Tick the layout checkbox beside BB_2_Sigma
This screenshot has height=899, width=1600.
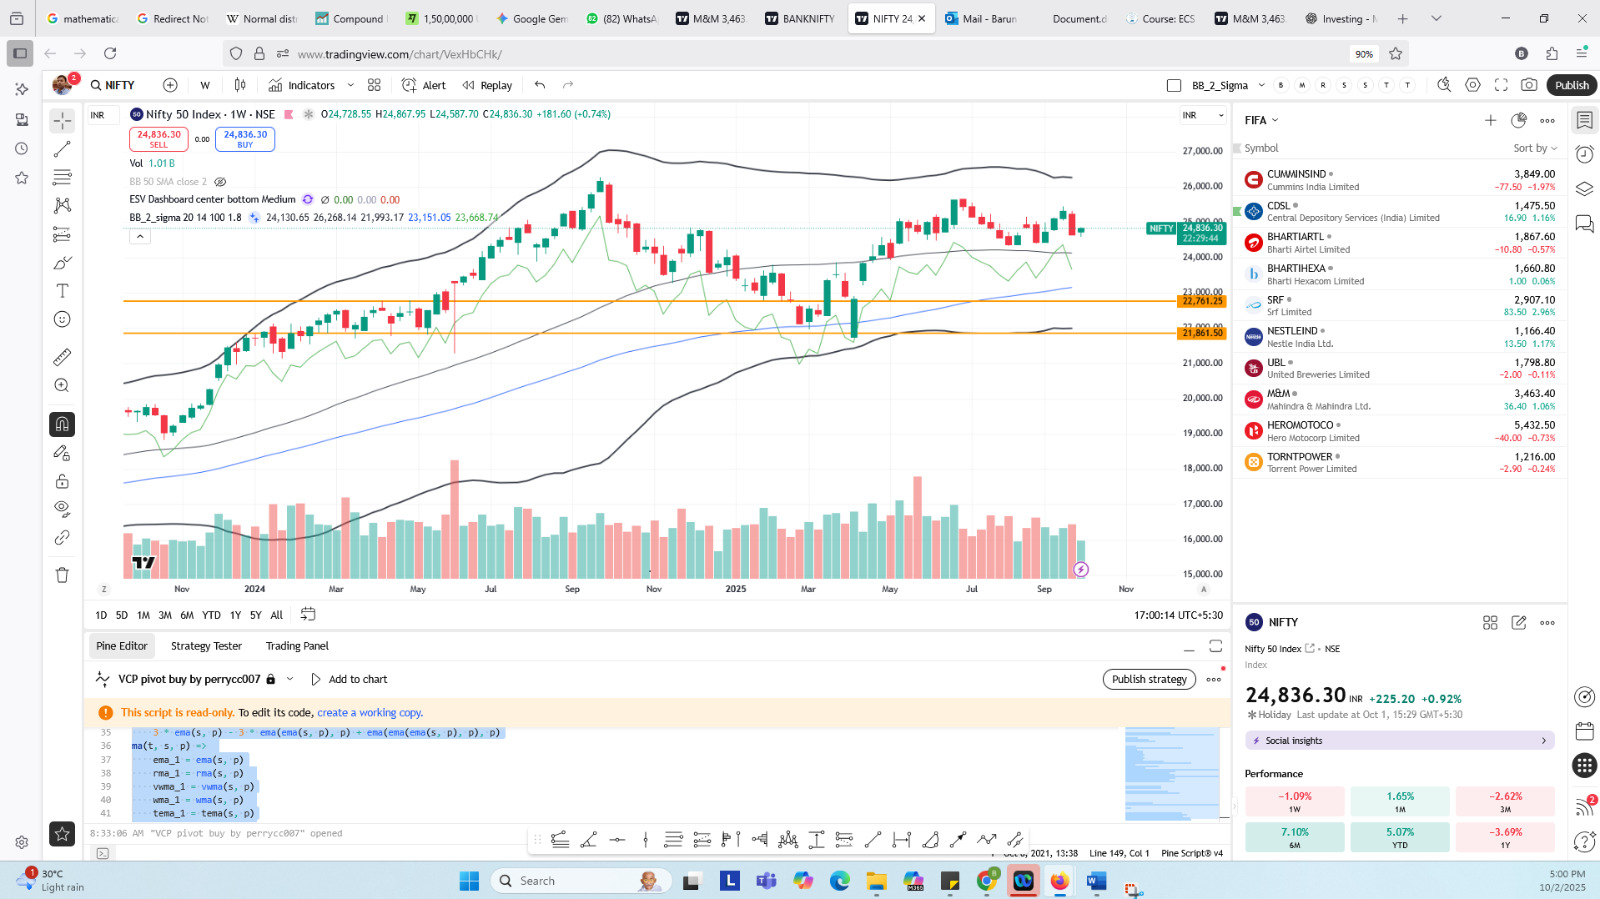(x=1174, y=85)
